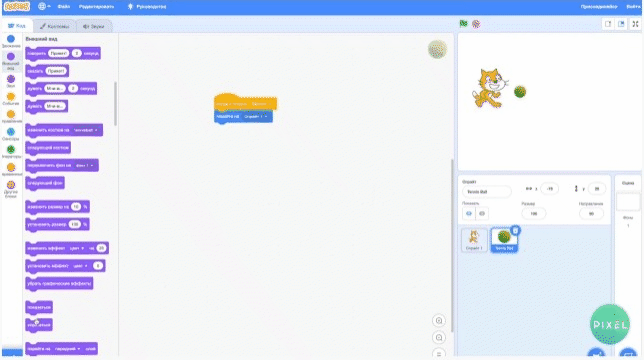Screen dimensions: 644x360
Task: Click the block palette vertical scrollbar
Action: [x=115, y=104]
